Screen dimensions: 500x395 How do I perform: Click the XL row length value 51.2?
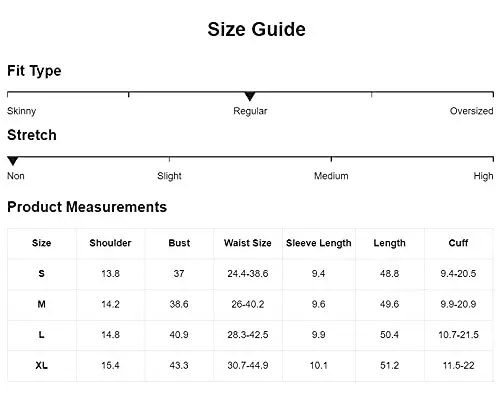click(x=389, y=366)
